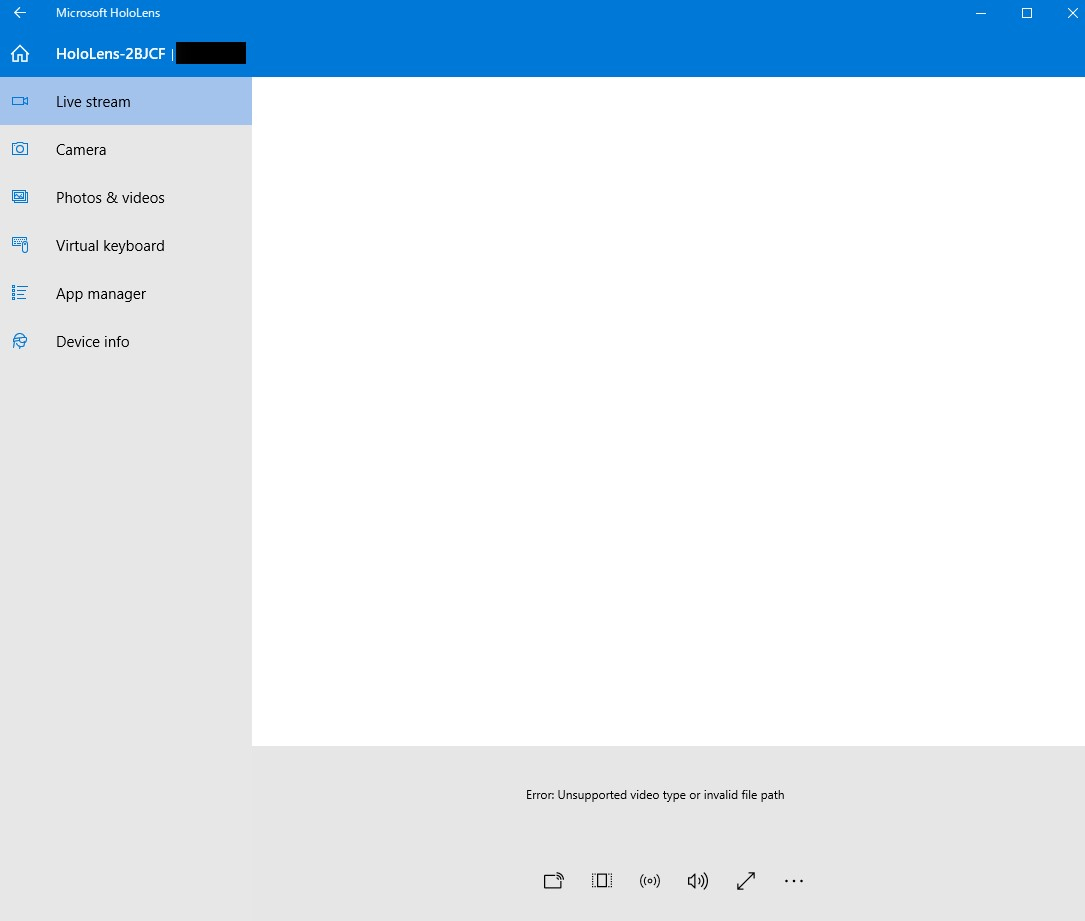1085x921 pixels.
Task: Select the Live stream video camera icon
Action: [x=20, y=101]
